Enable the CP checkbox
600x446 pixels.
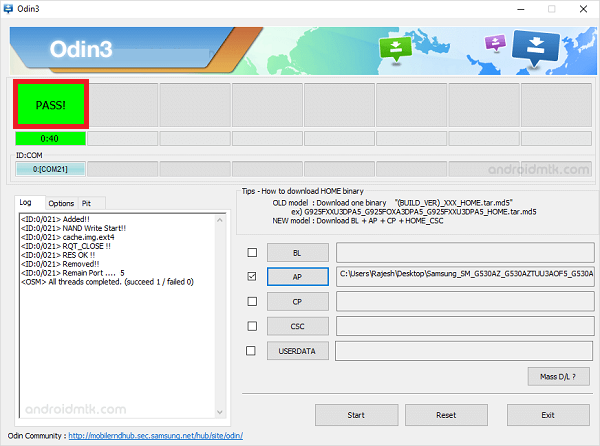[x=252, y=301]
